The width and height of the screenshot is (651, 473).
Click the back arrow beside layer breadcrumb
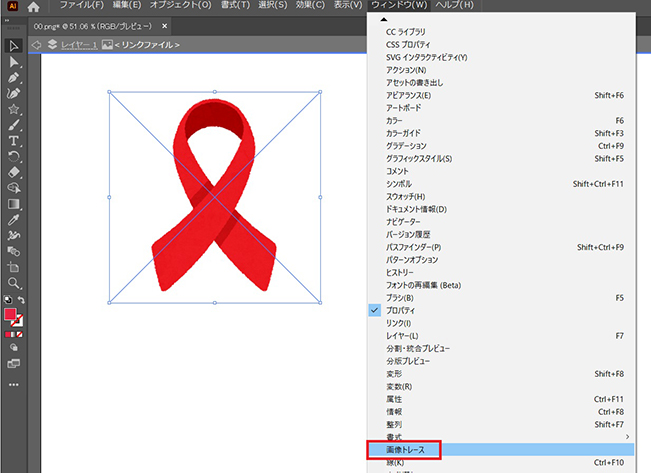tap(37, 45)
